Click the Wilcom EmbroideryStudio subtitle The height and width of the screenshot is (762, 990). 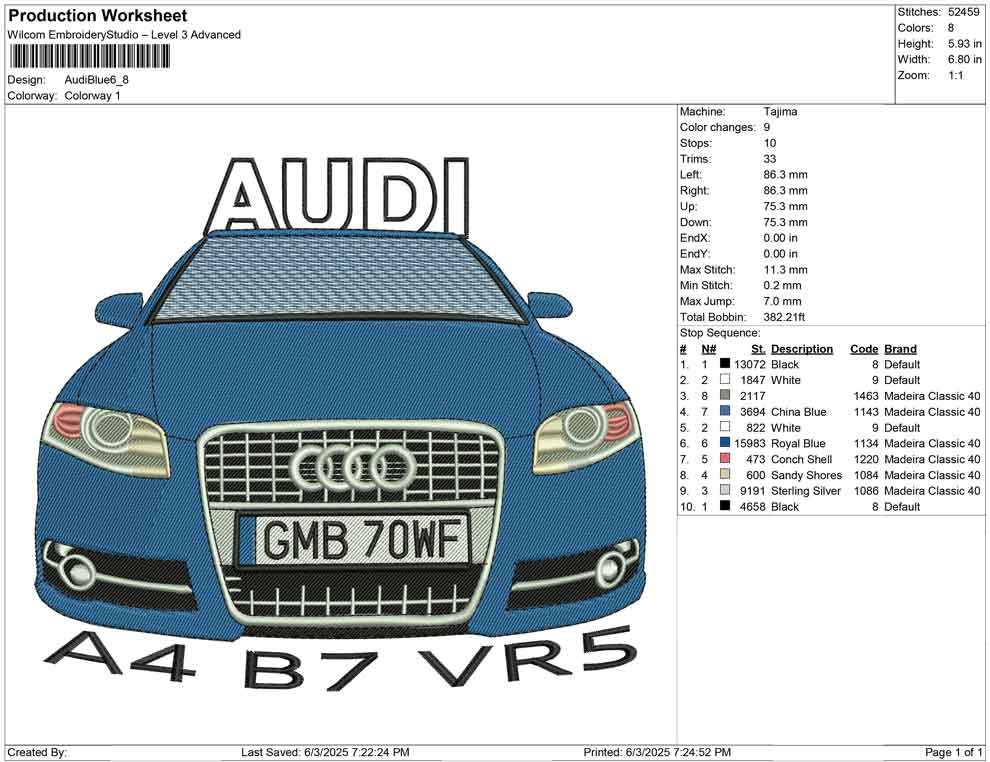[x=124, y=35]
